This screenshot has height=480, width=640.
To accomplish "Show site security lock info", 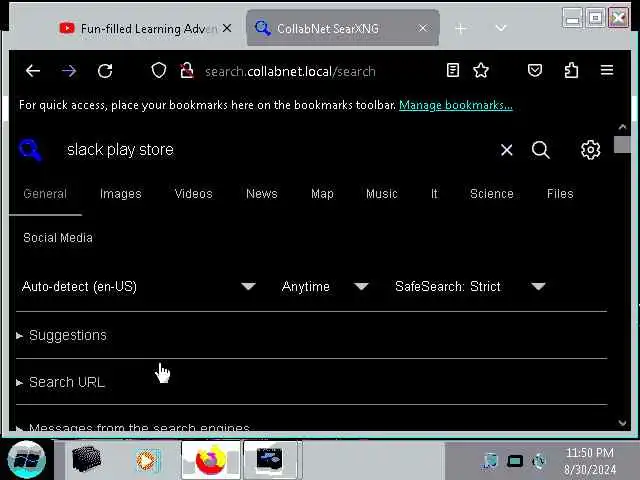I will pyautogui.click(x=187, y=71).
